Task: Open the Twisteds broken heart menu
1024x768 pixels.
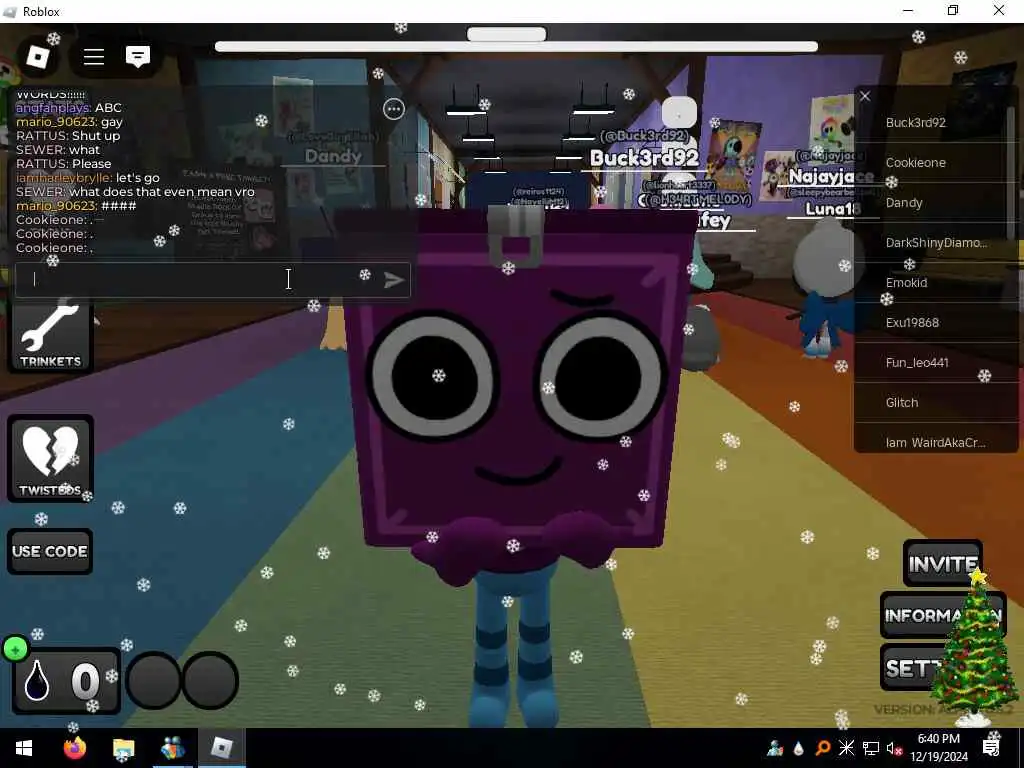Action: click(50, 458)
